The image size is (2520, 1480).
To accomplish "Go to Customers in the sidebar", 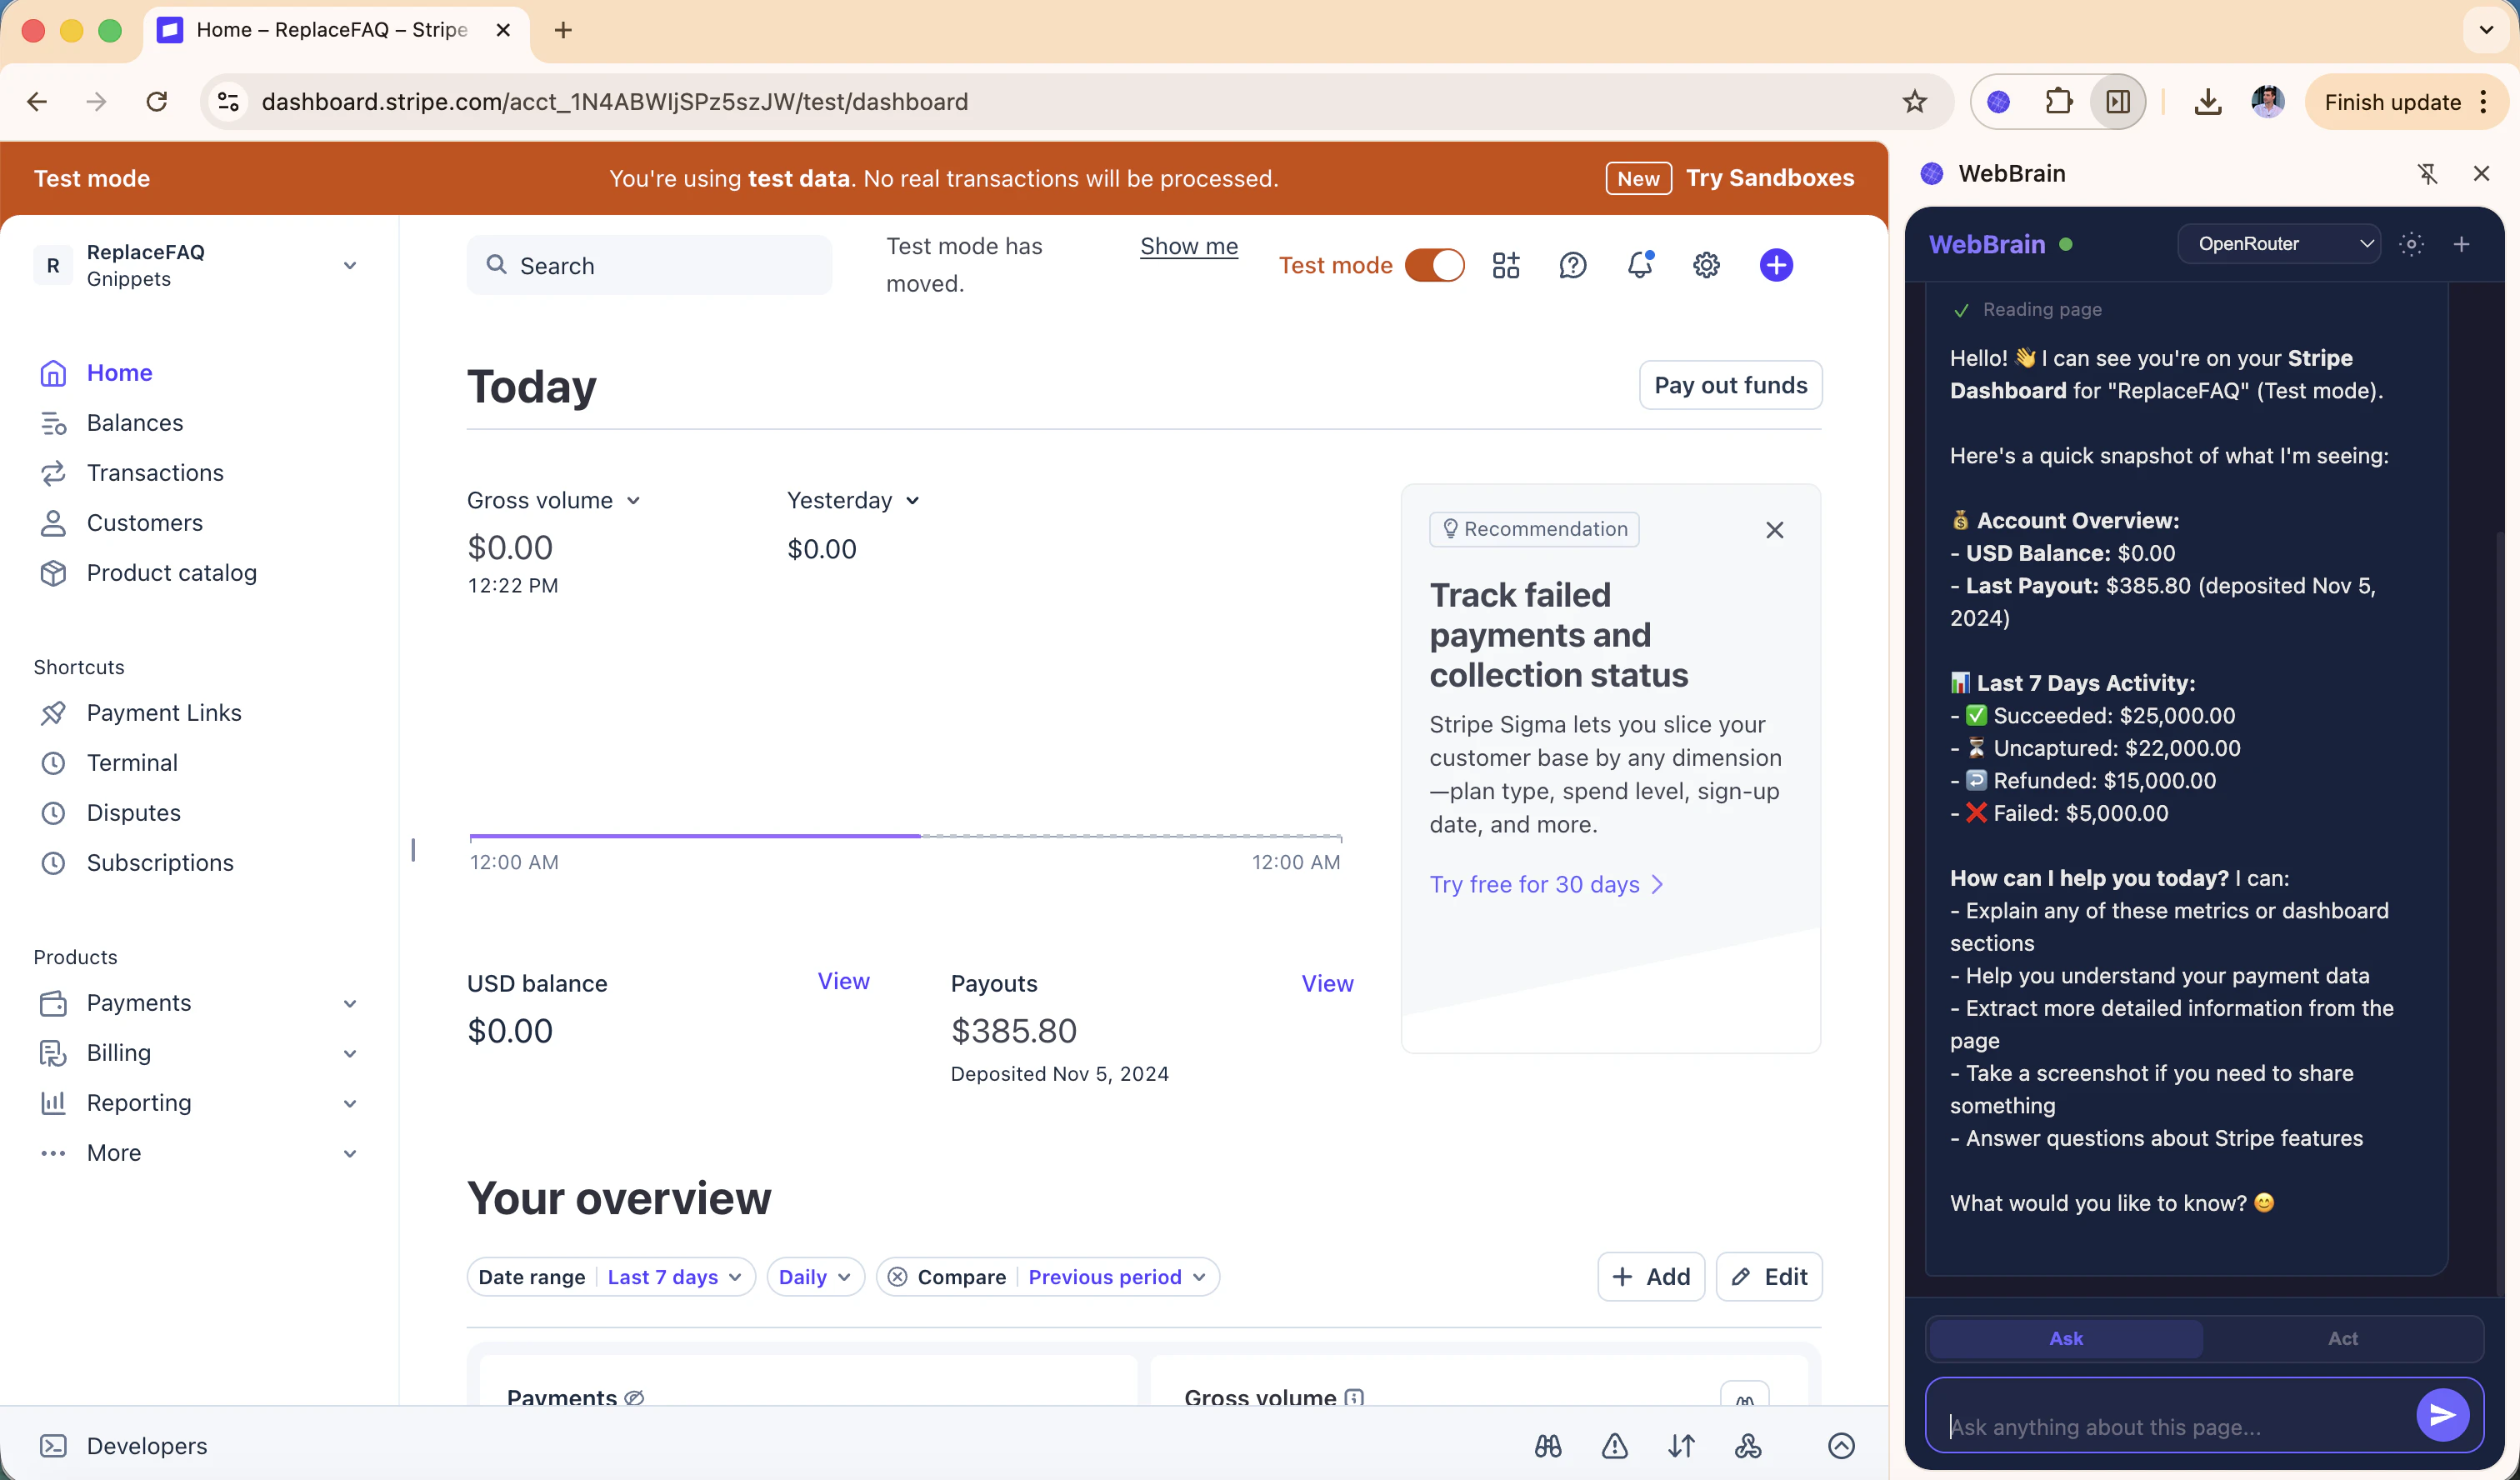I will tap(144, 523).
